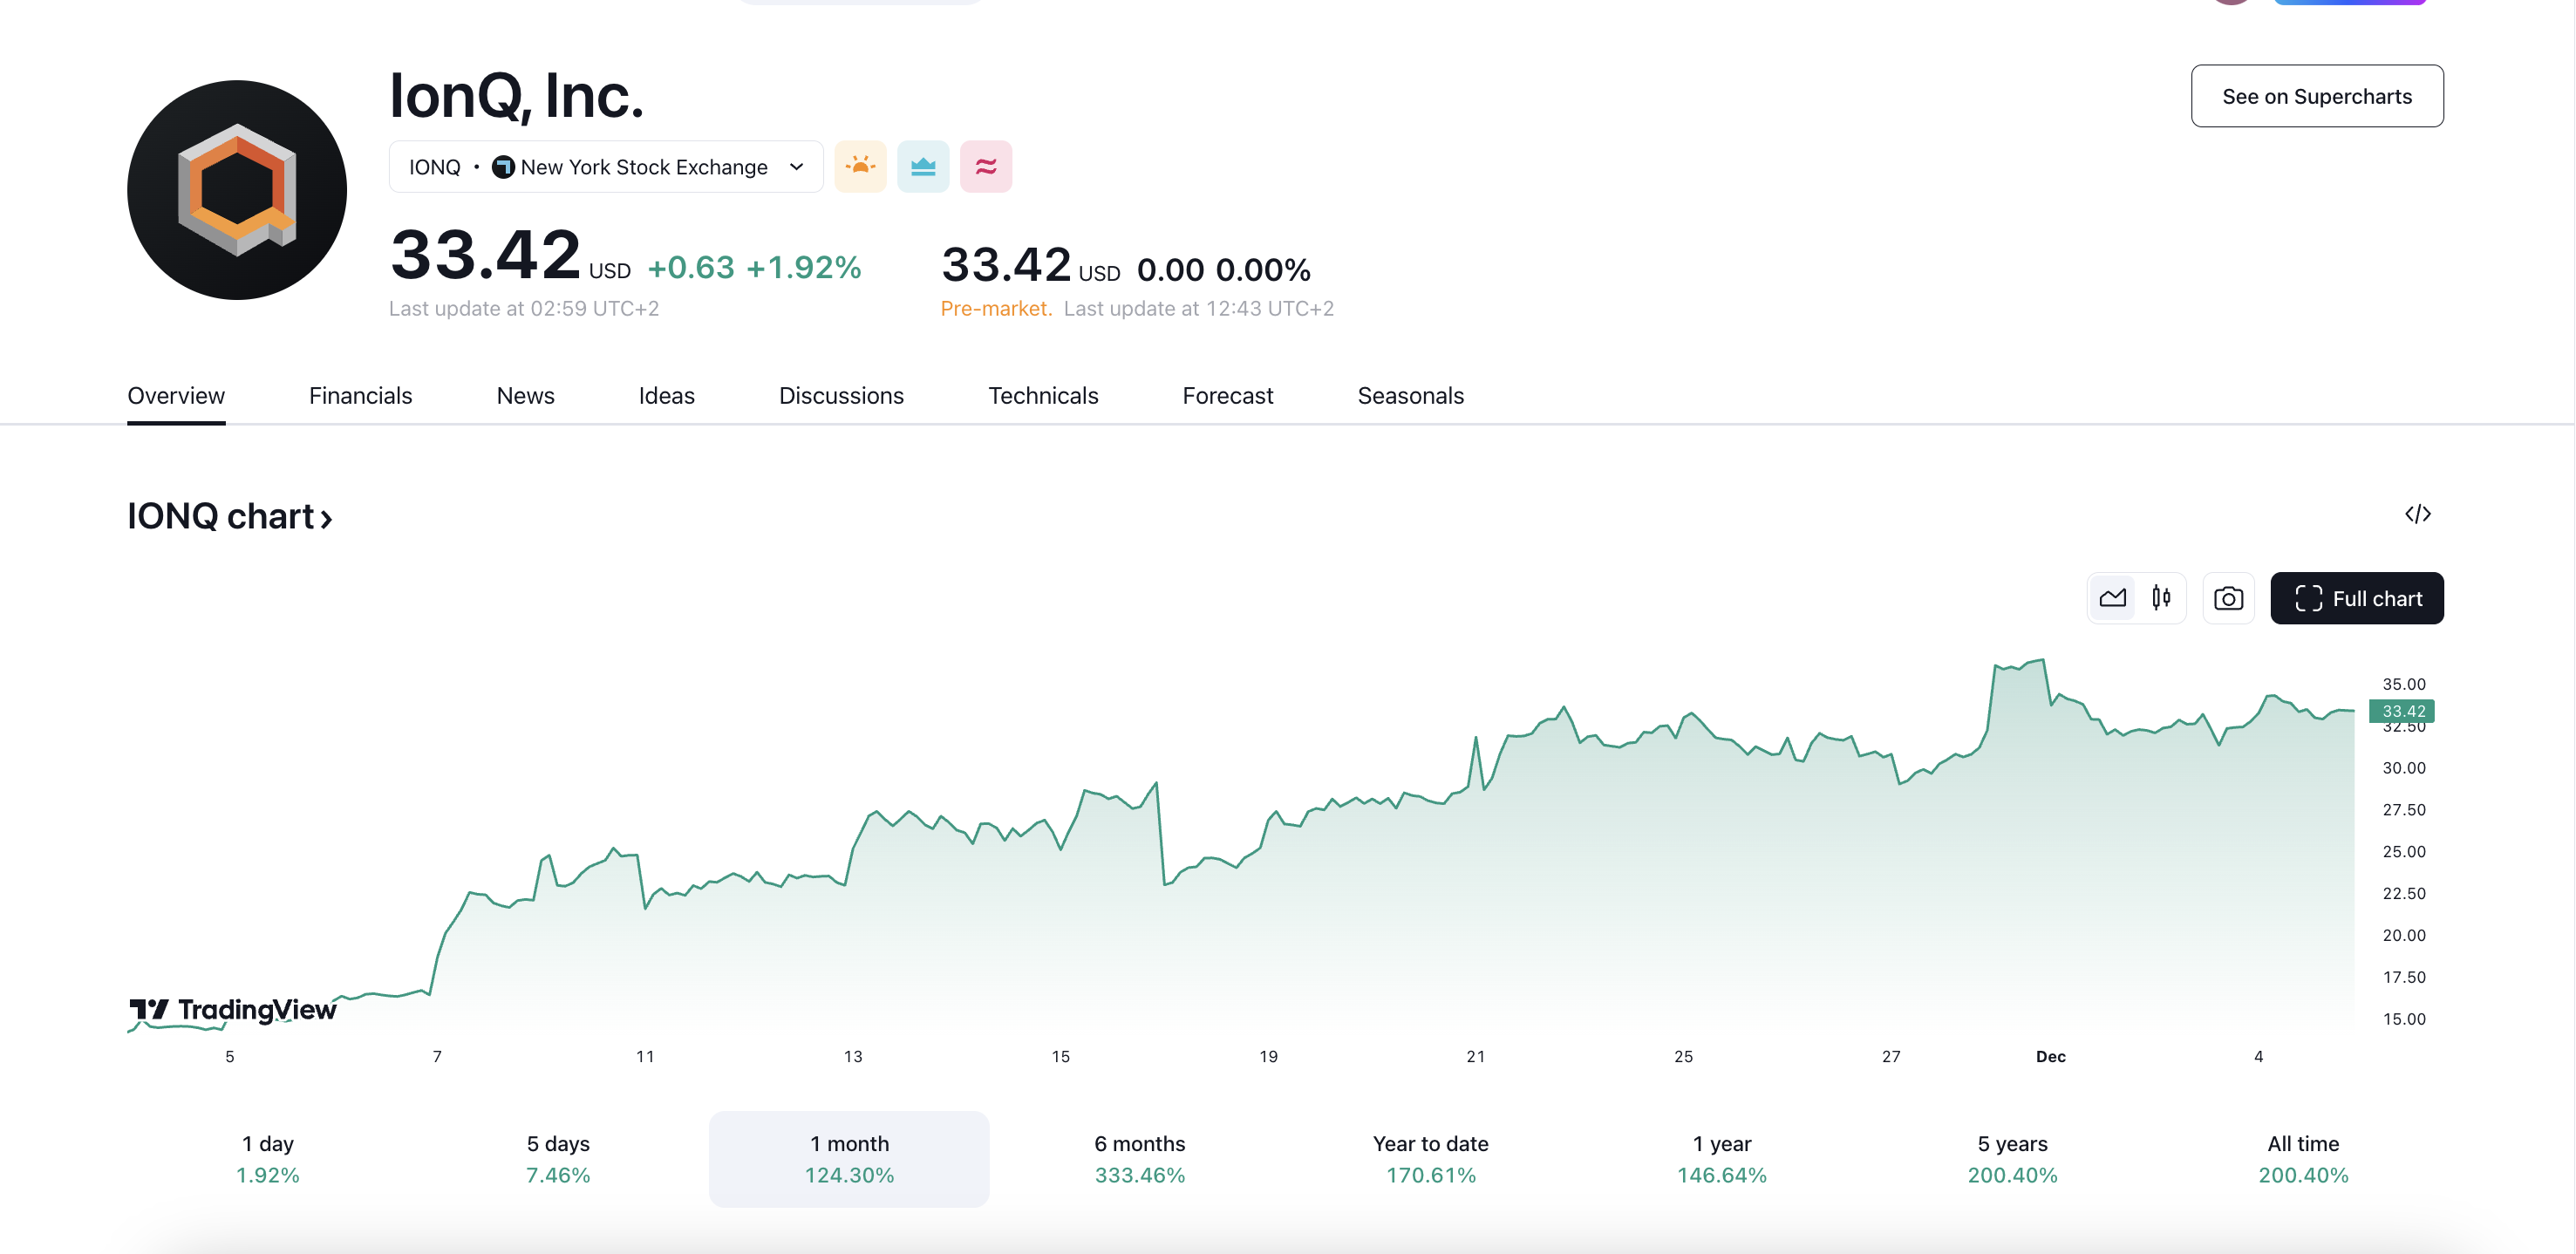Click the 33.42 price marker on chart axis
The height and width of the screenshot is (1254, 2576).
(x=2400, y=711)
